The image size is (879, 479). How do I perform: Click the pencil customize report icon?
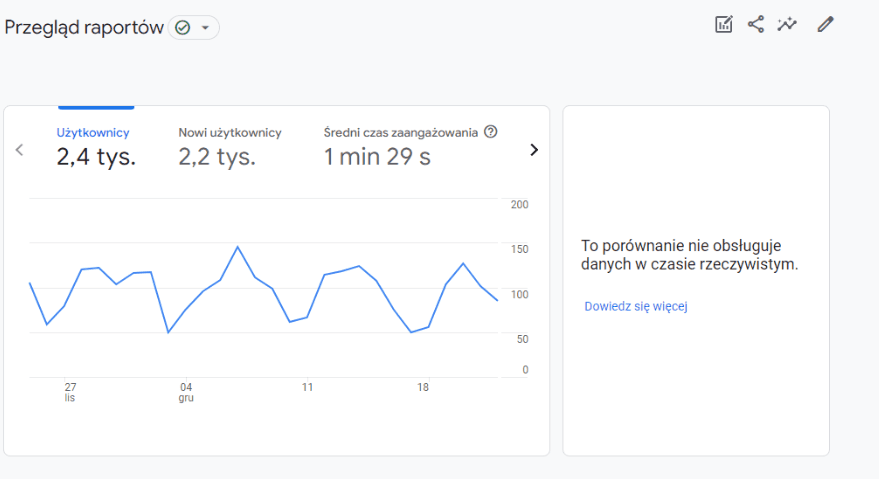[x=825, y=25]
